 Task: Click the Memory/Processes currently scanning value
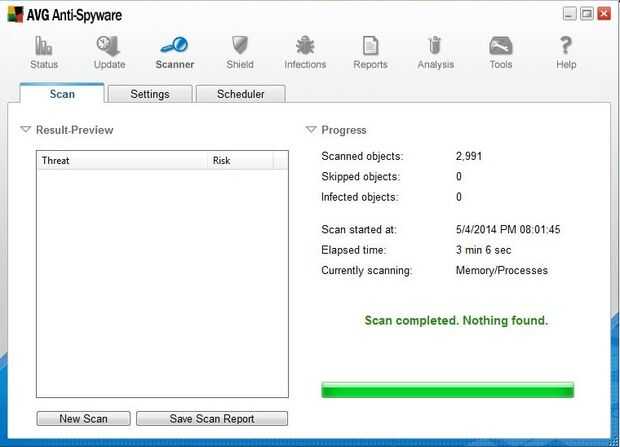point(502,271)
